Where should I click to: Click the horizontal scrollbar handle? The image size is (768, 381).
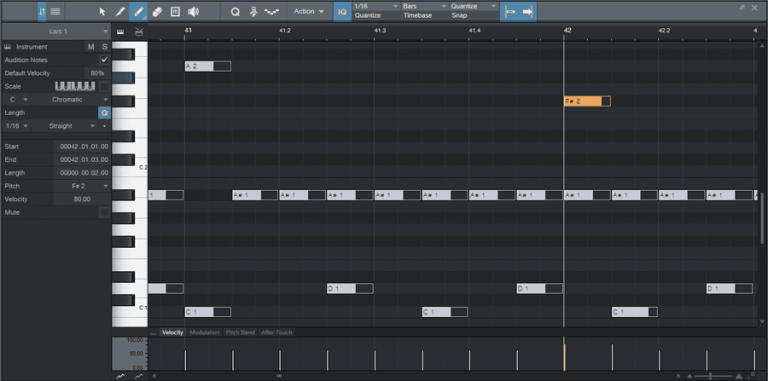(x=279, y=376)
